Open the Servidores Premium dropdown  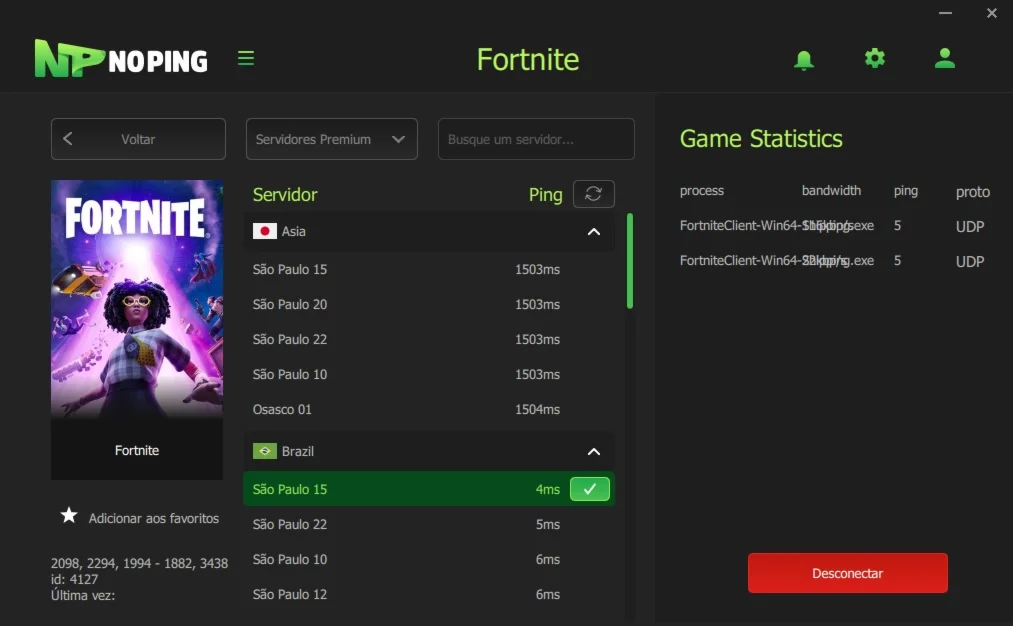click(332, 140)
